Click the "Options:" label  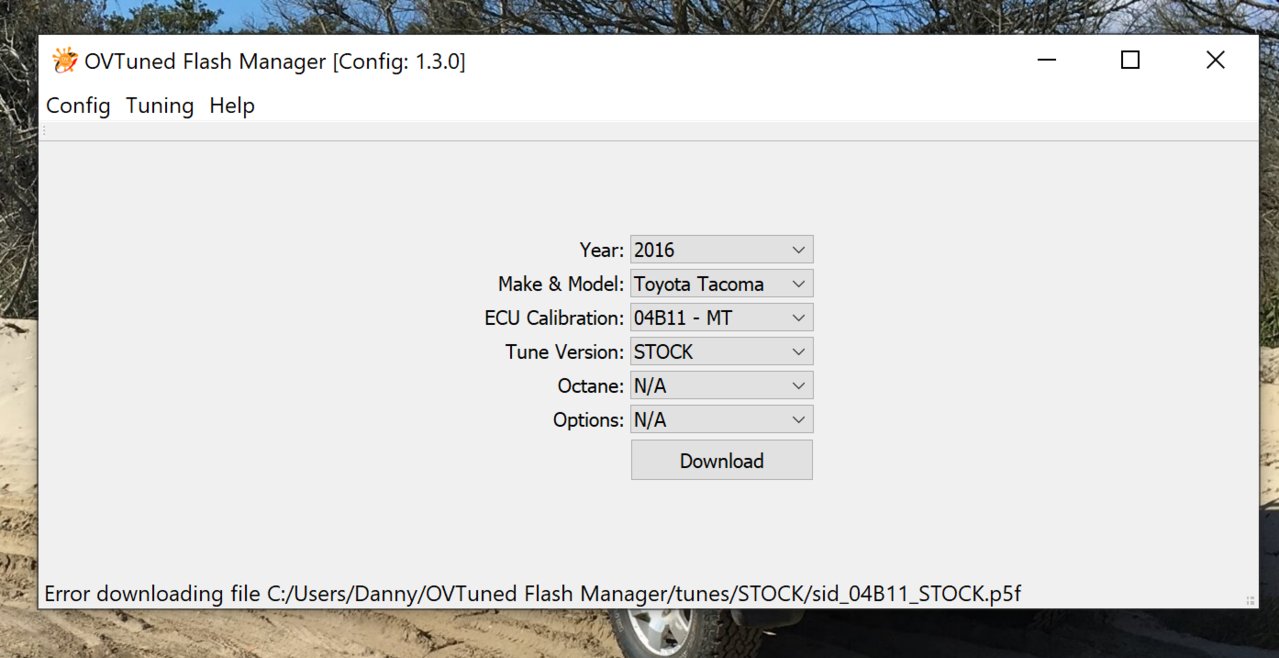[x=589, y=420]
